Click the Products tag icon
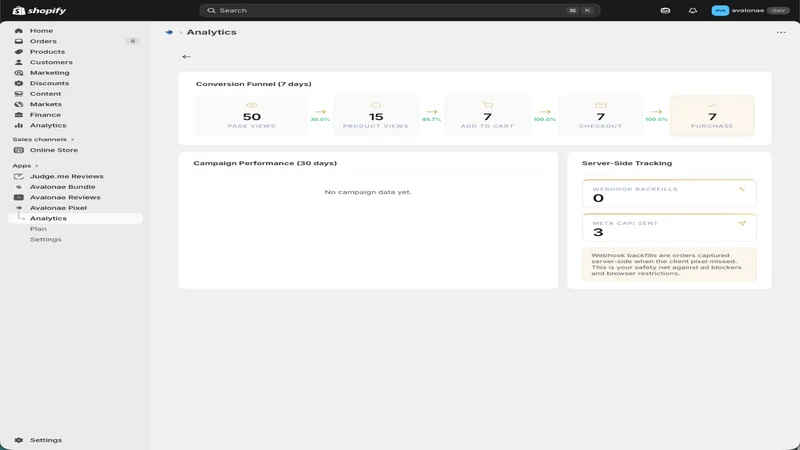The height and width of the screenshot is (450, 800). click(19, 52)
